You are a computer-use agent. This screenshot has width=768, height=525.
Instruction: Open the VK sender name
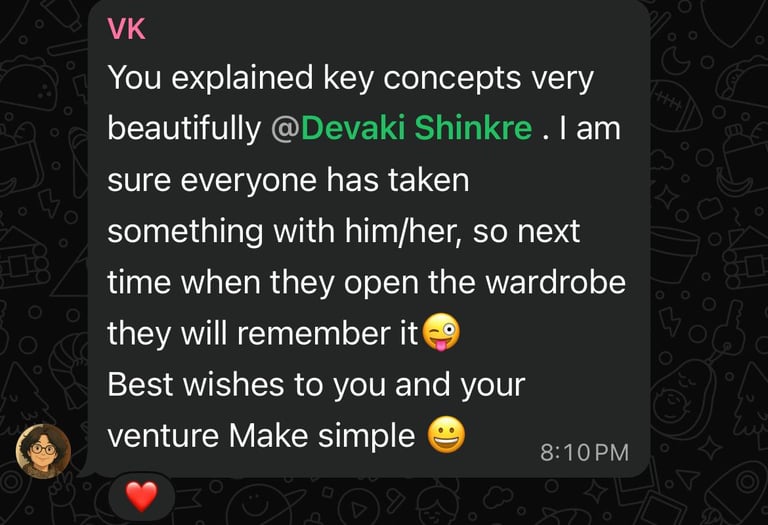point(126,29)
